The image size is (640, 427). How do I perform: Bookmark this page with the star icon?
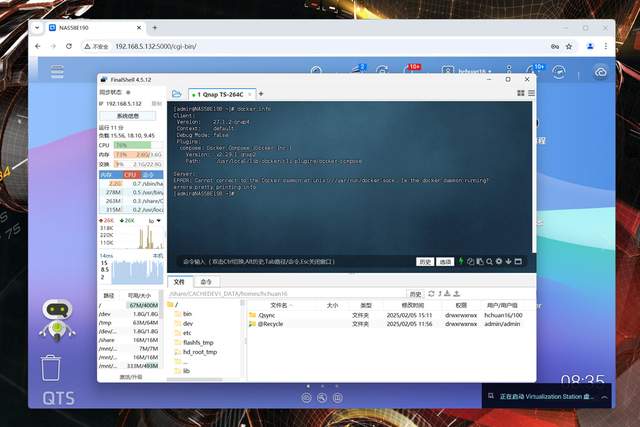tap(569, 47)
